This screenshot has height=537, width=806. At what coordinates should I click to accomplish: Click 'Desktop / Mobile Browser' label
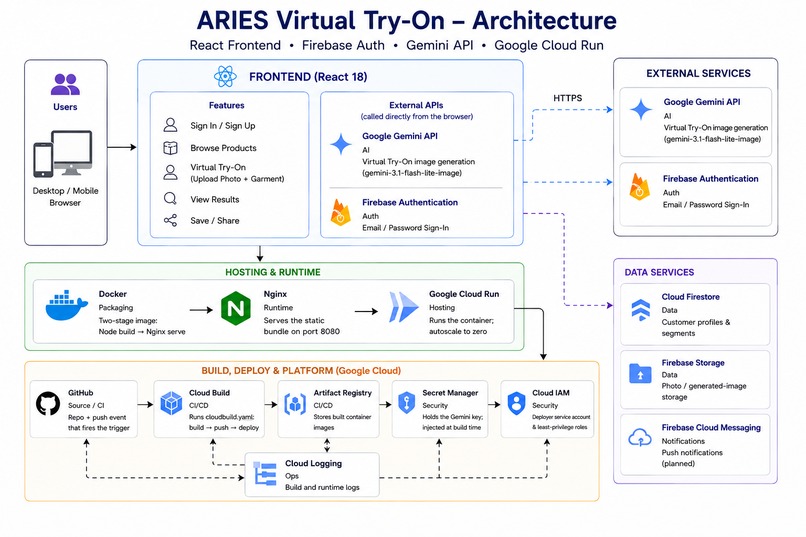click(x=65, y=197)
